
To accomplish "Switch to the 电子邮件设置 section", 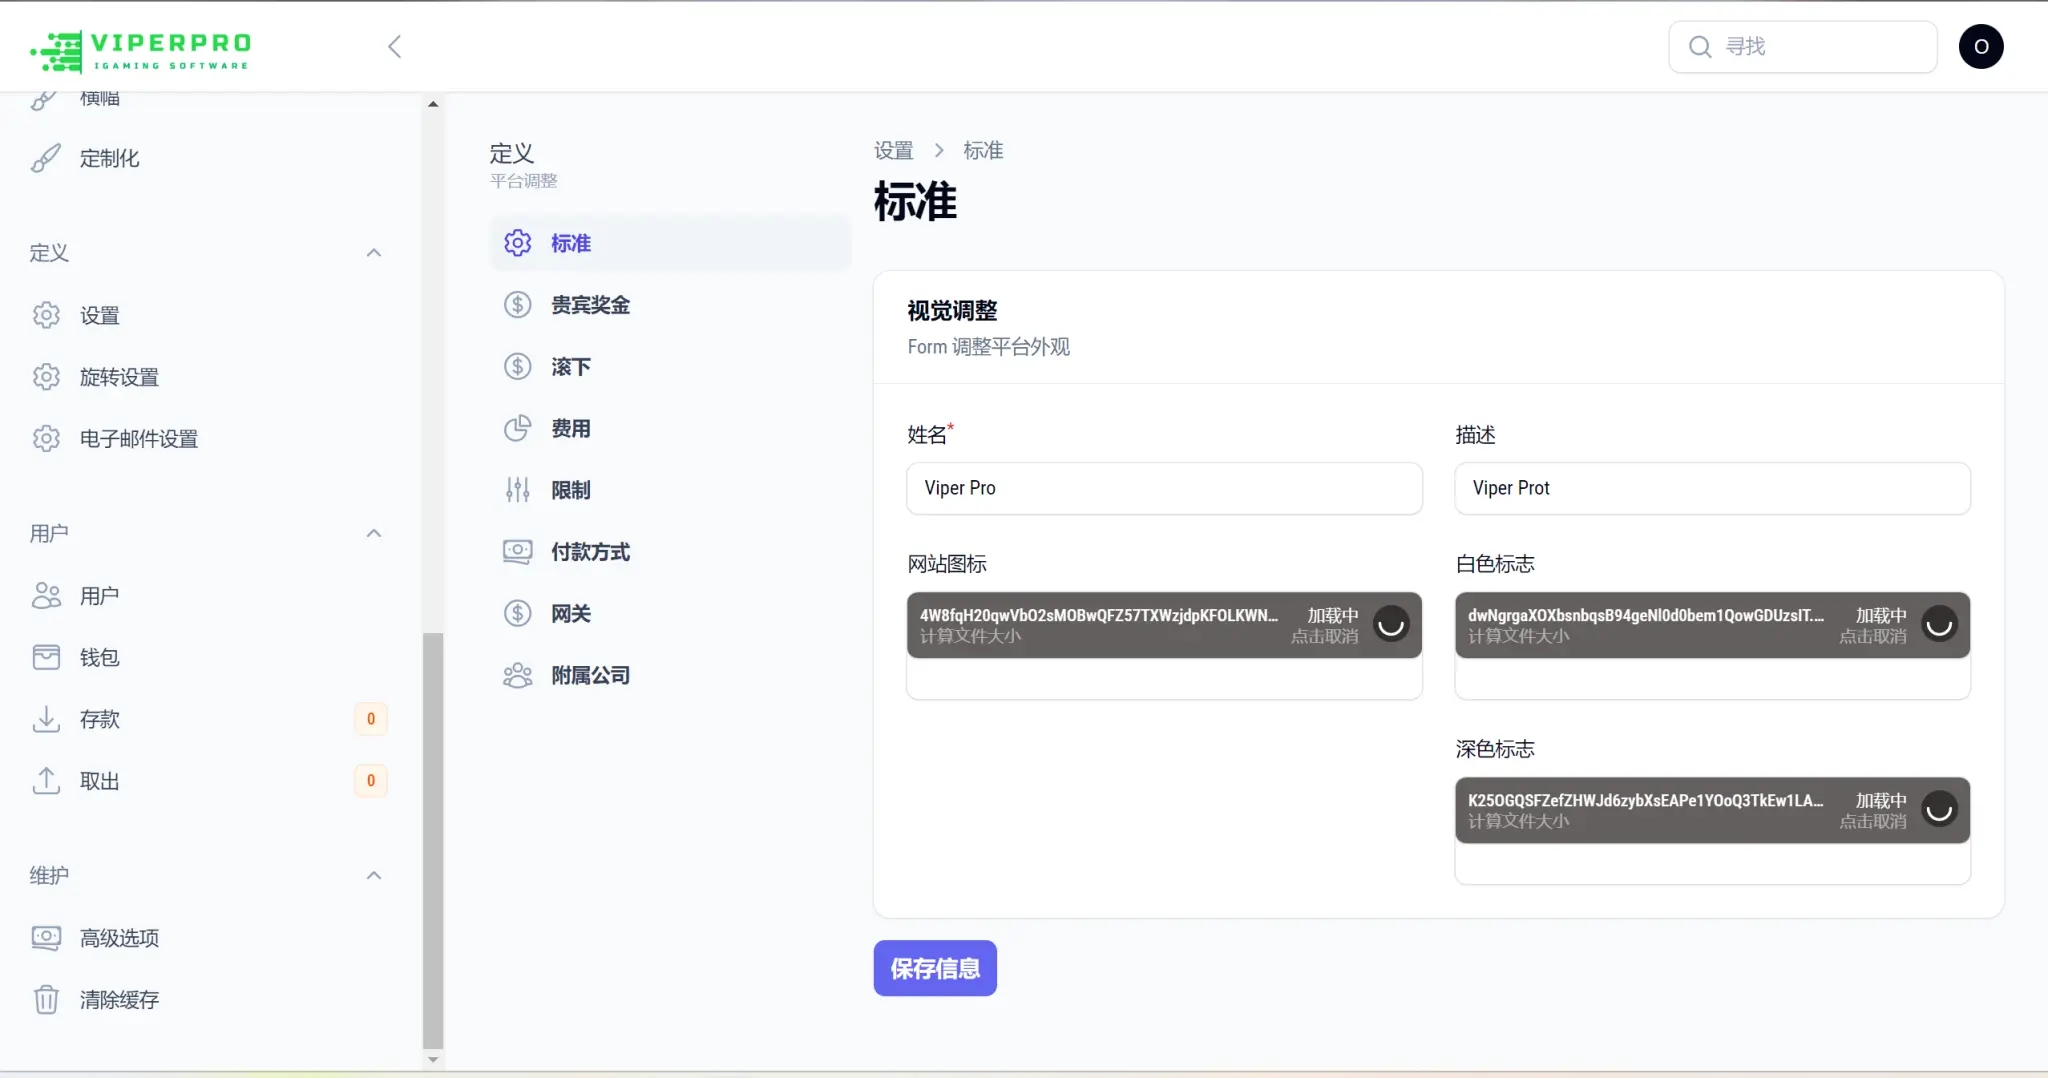I will coord(137,438).
